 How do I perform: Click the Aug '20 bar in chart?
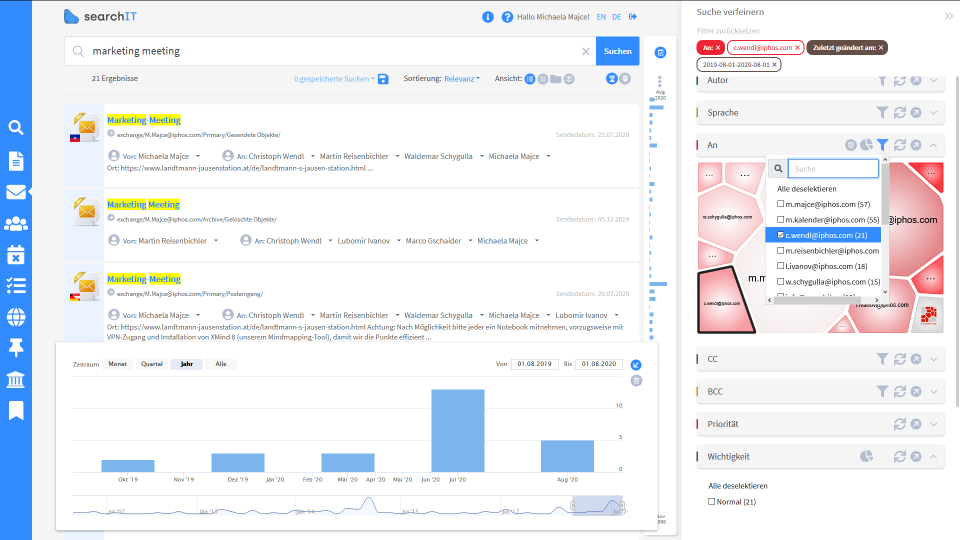[568, 456]
